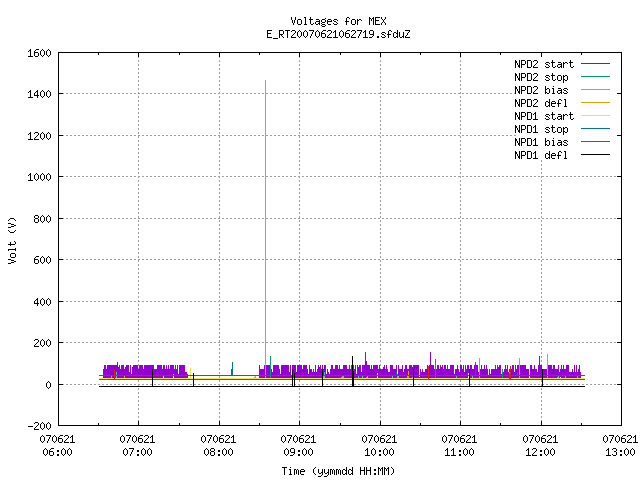Viewport: 640px width, 480px height.
Task: Click the green line sample beside NPD2 stop
Action: pos(596,76)
